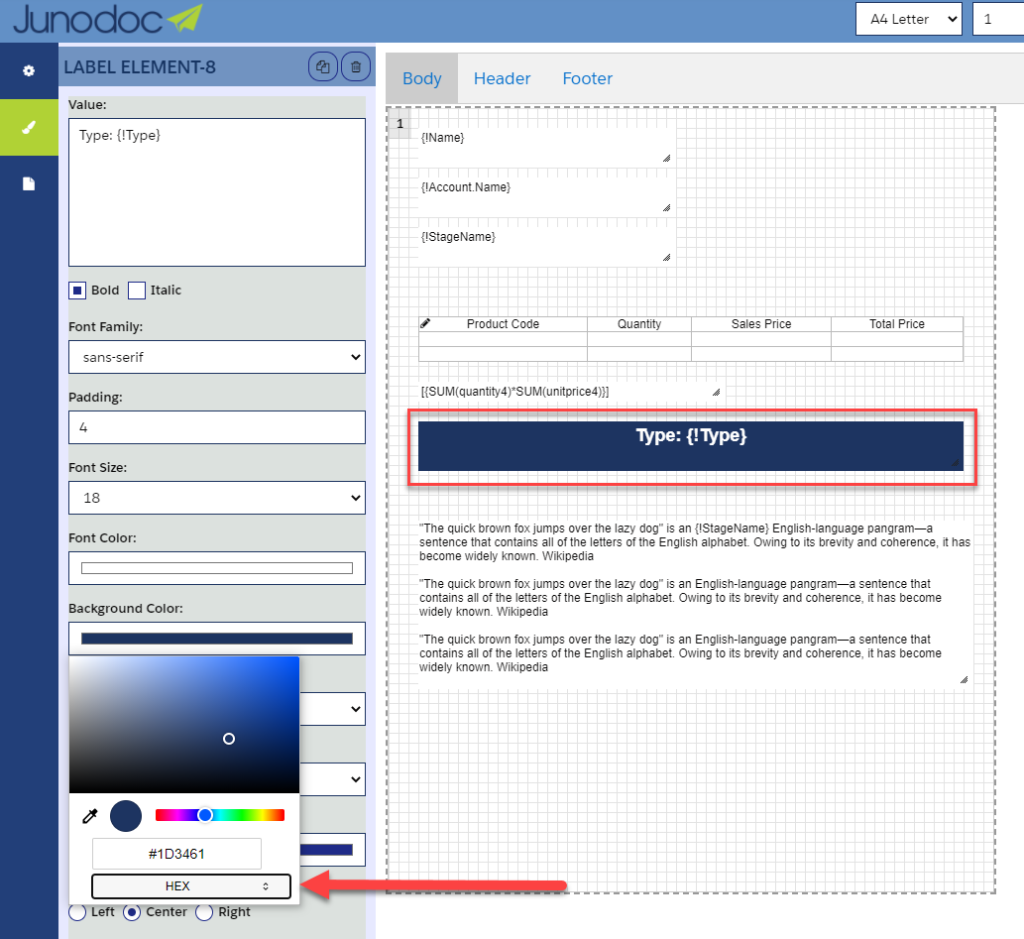The width and height of the screenshot is (1024, 939).
Task: Click resize handle of the SUM formula element
Action: [x=716, y=392]
